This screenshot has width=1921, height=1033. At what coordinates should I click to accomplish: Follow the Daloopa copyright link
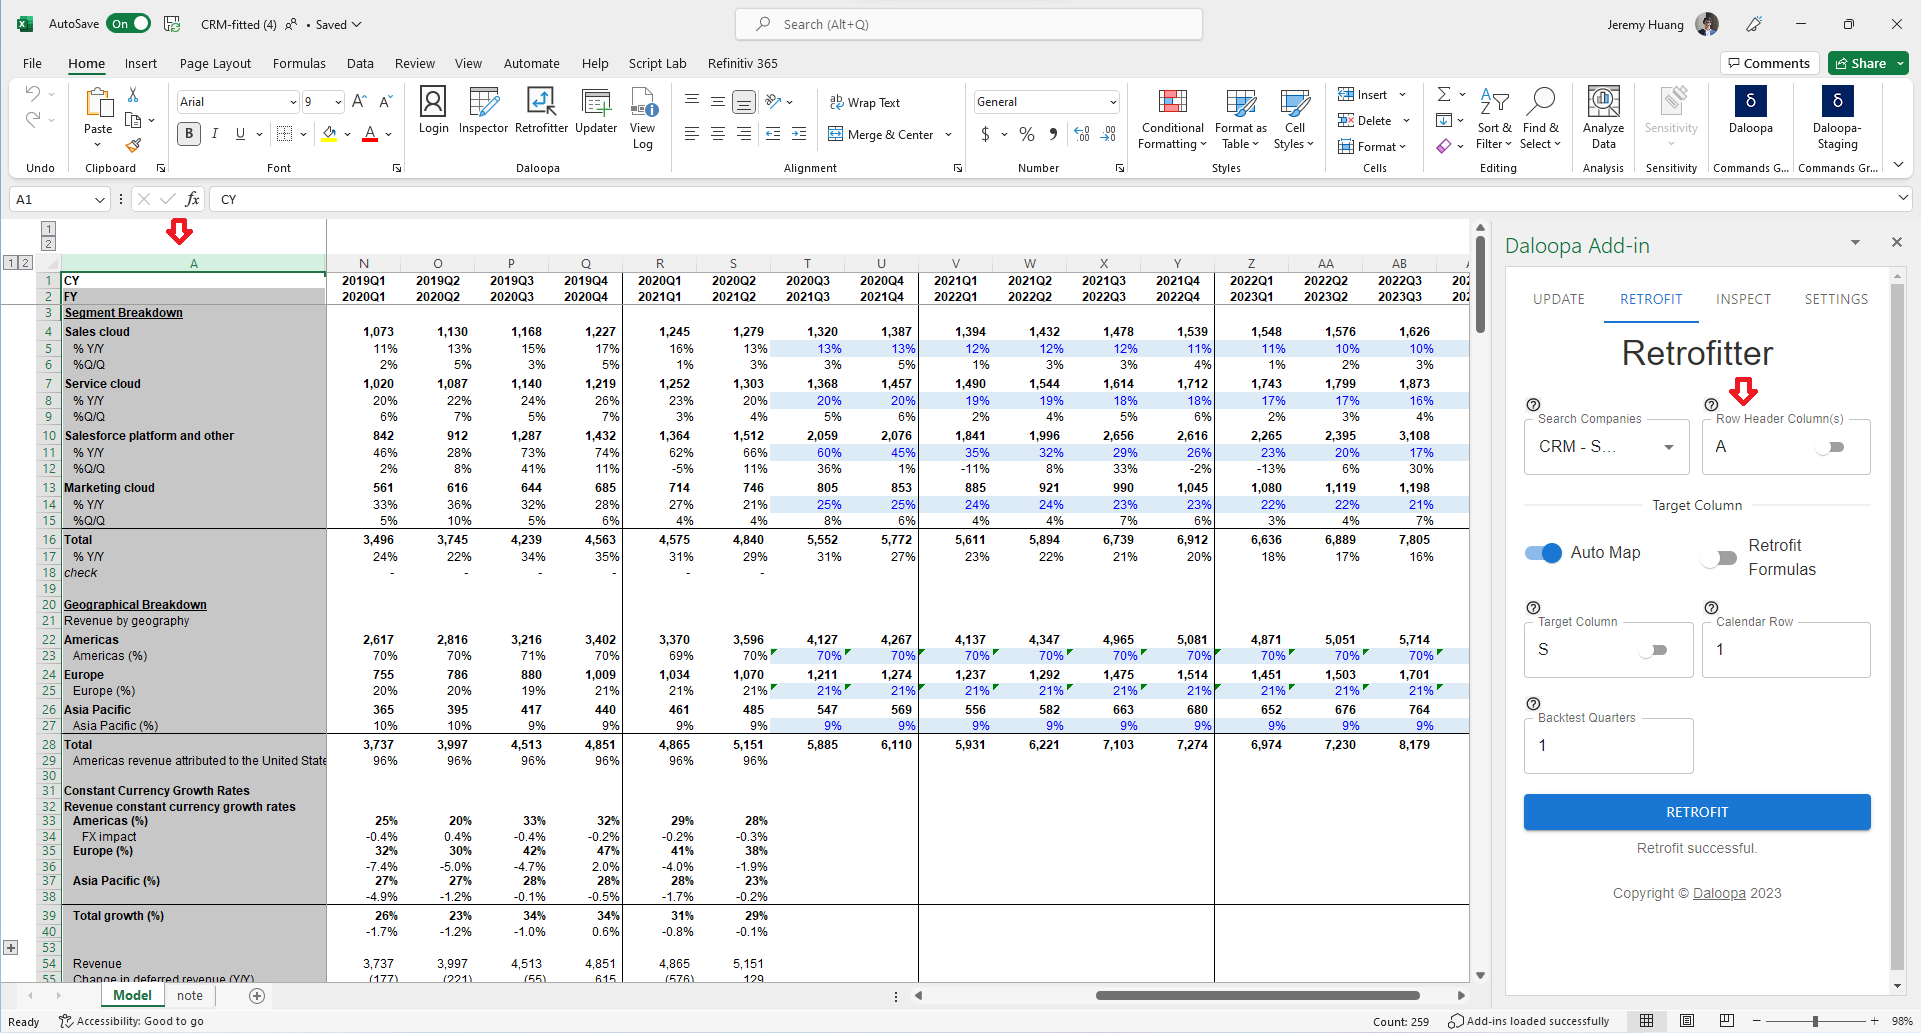click(x=1718, y=893)
